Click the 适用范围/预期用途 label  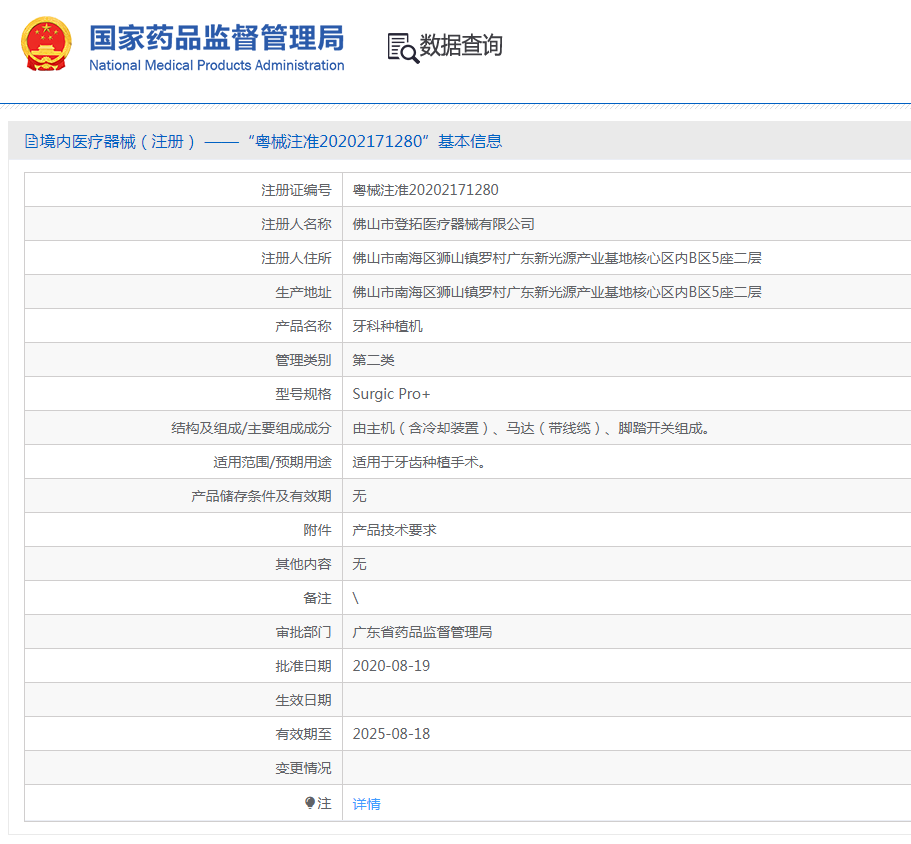[272, 462]
